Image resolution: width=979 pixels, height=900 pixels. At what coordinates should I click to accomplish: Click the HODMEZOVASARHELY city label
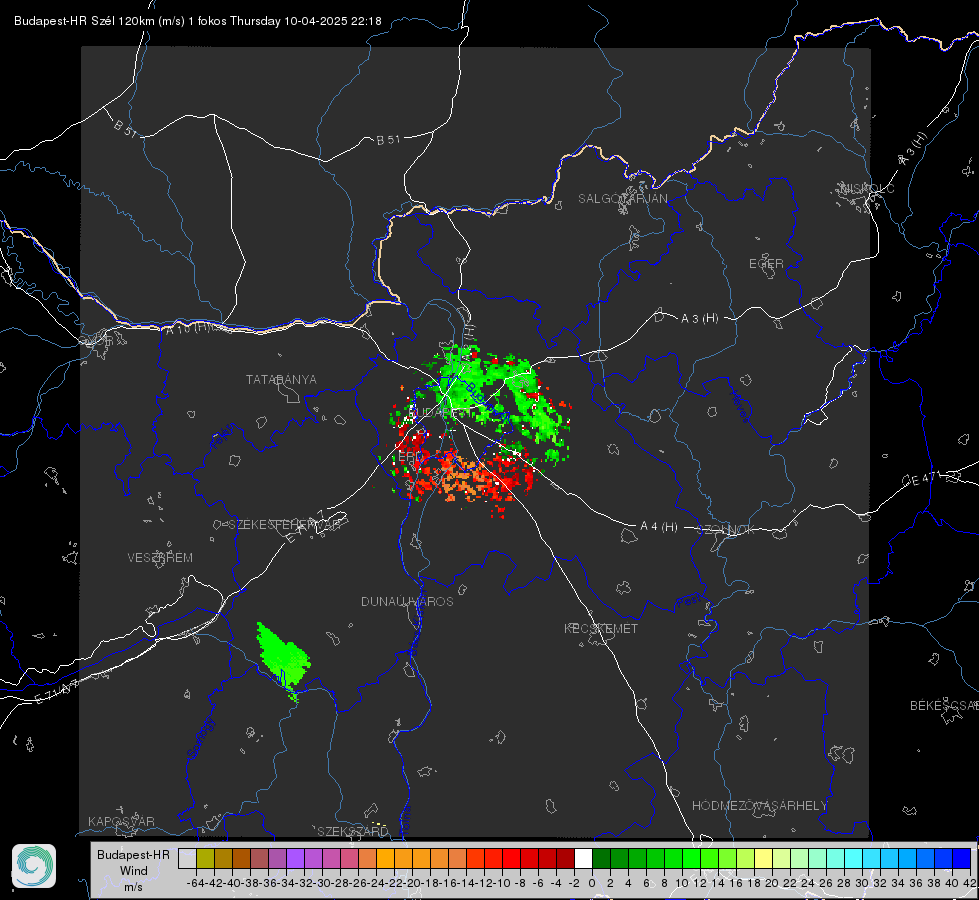tap(759, 806)
